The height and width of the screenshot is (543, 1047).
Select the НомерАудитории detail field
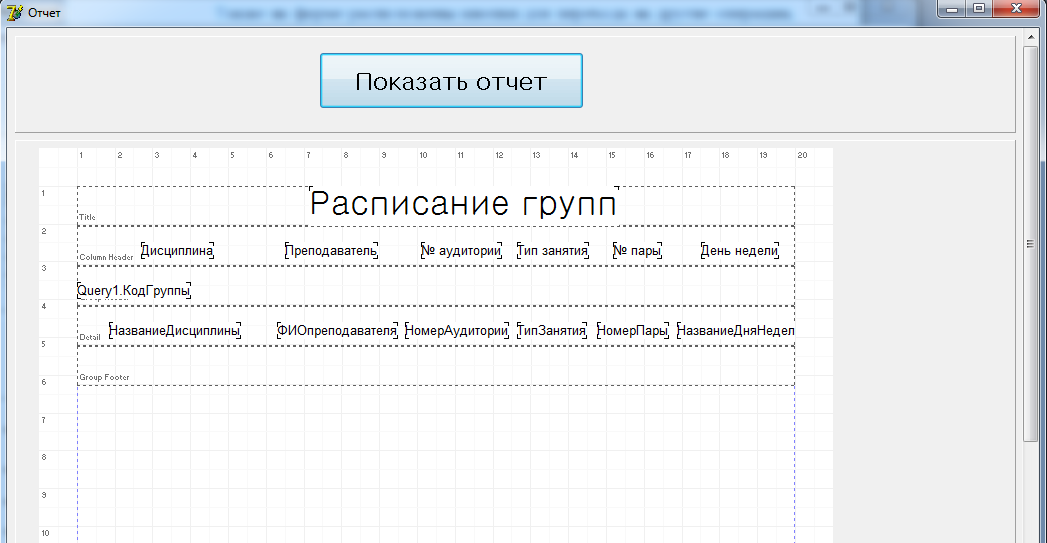(457, 331)
